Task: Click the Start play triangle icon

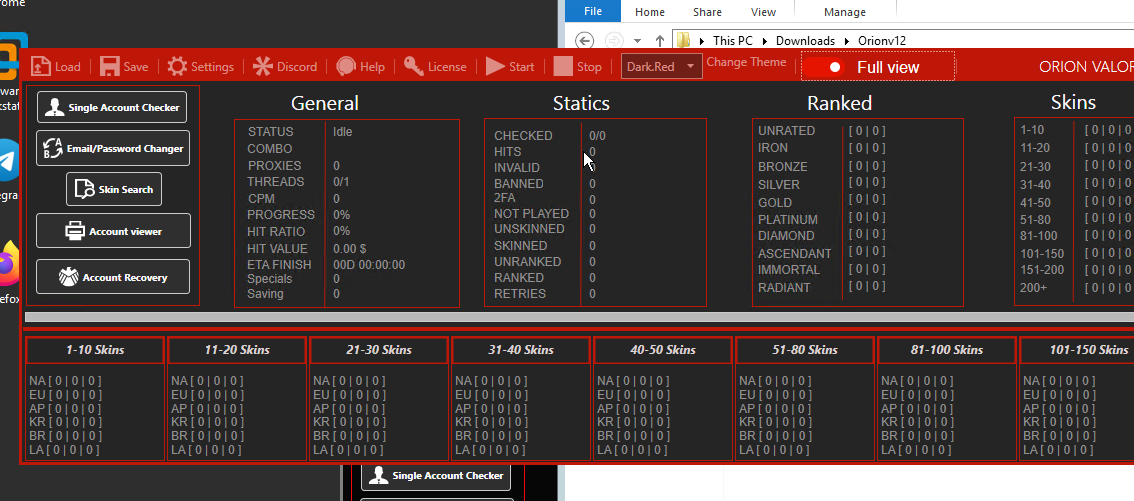Action: click(x=495, y=67)
